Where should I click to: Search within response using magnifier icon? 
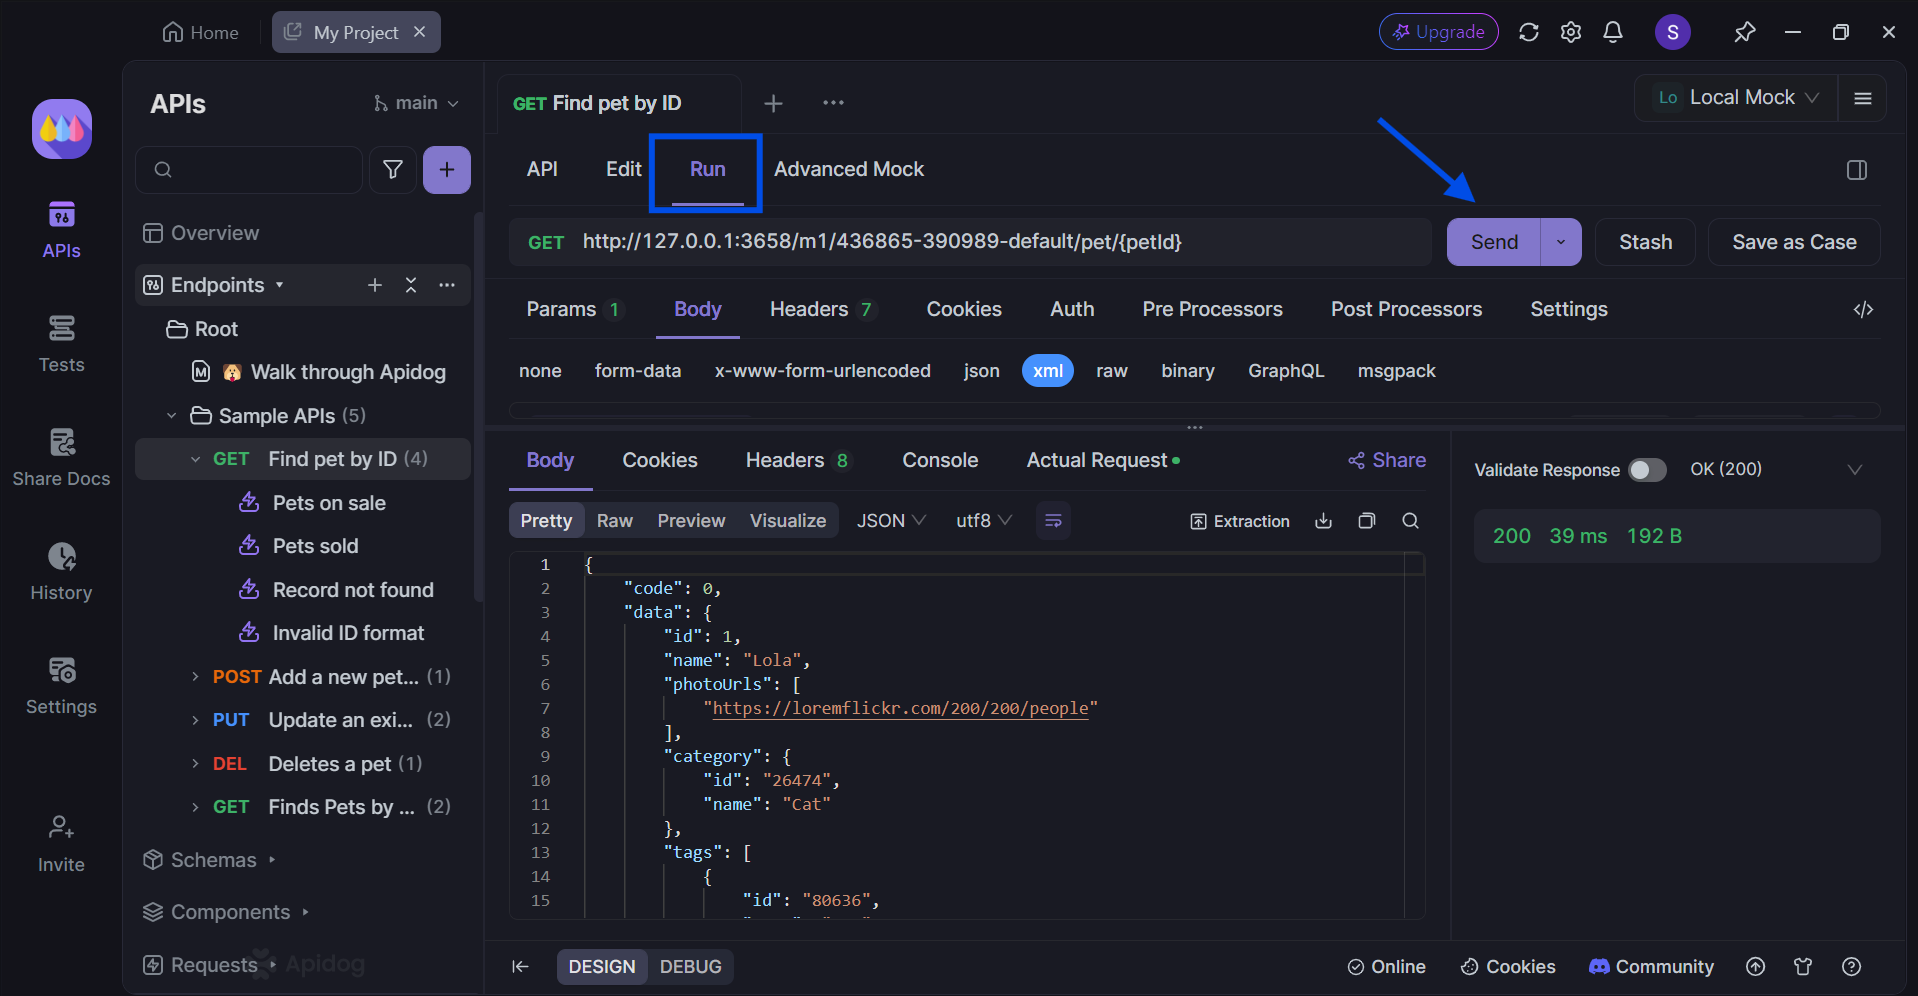click(x=1410, y=521)
